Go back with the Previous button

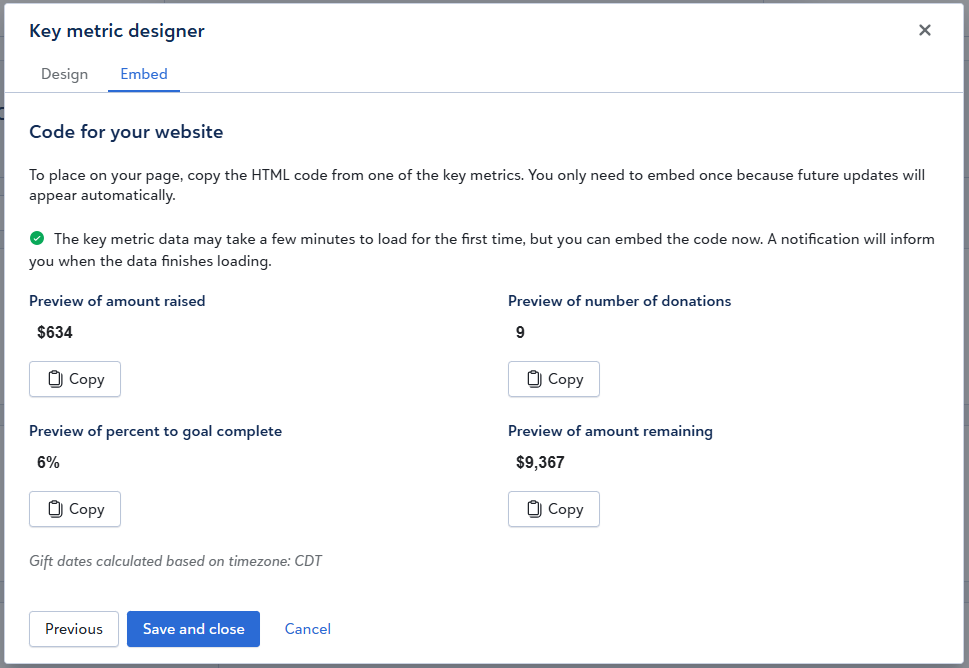pyautogui.click(x=74, y=629)
